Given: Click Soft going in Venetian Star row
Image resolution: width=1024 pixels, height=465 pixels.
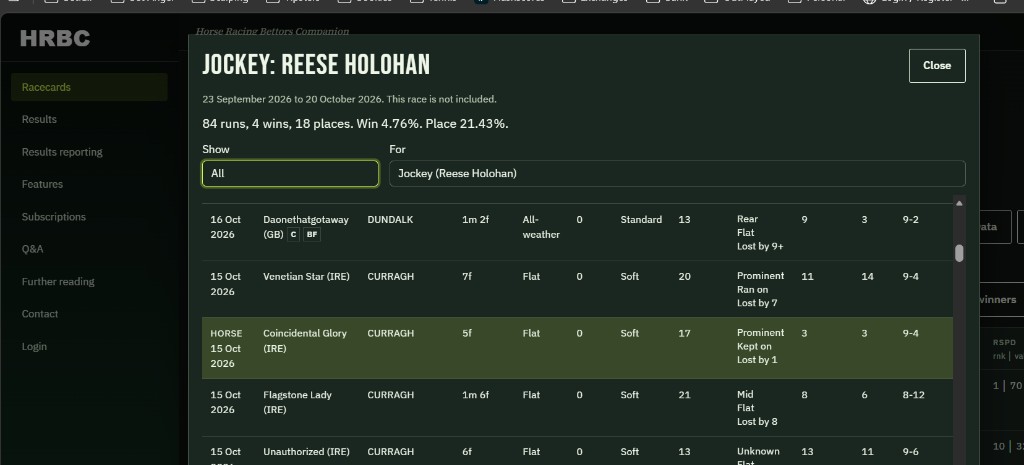Looking at the screenshot, I should (630, 276).
